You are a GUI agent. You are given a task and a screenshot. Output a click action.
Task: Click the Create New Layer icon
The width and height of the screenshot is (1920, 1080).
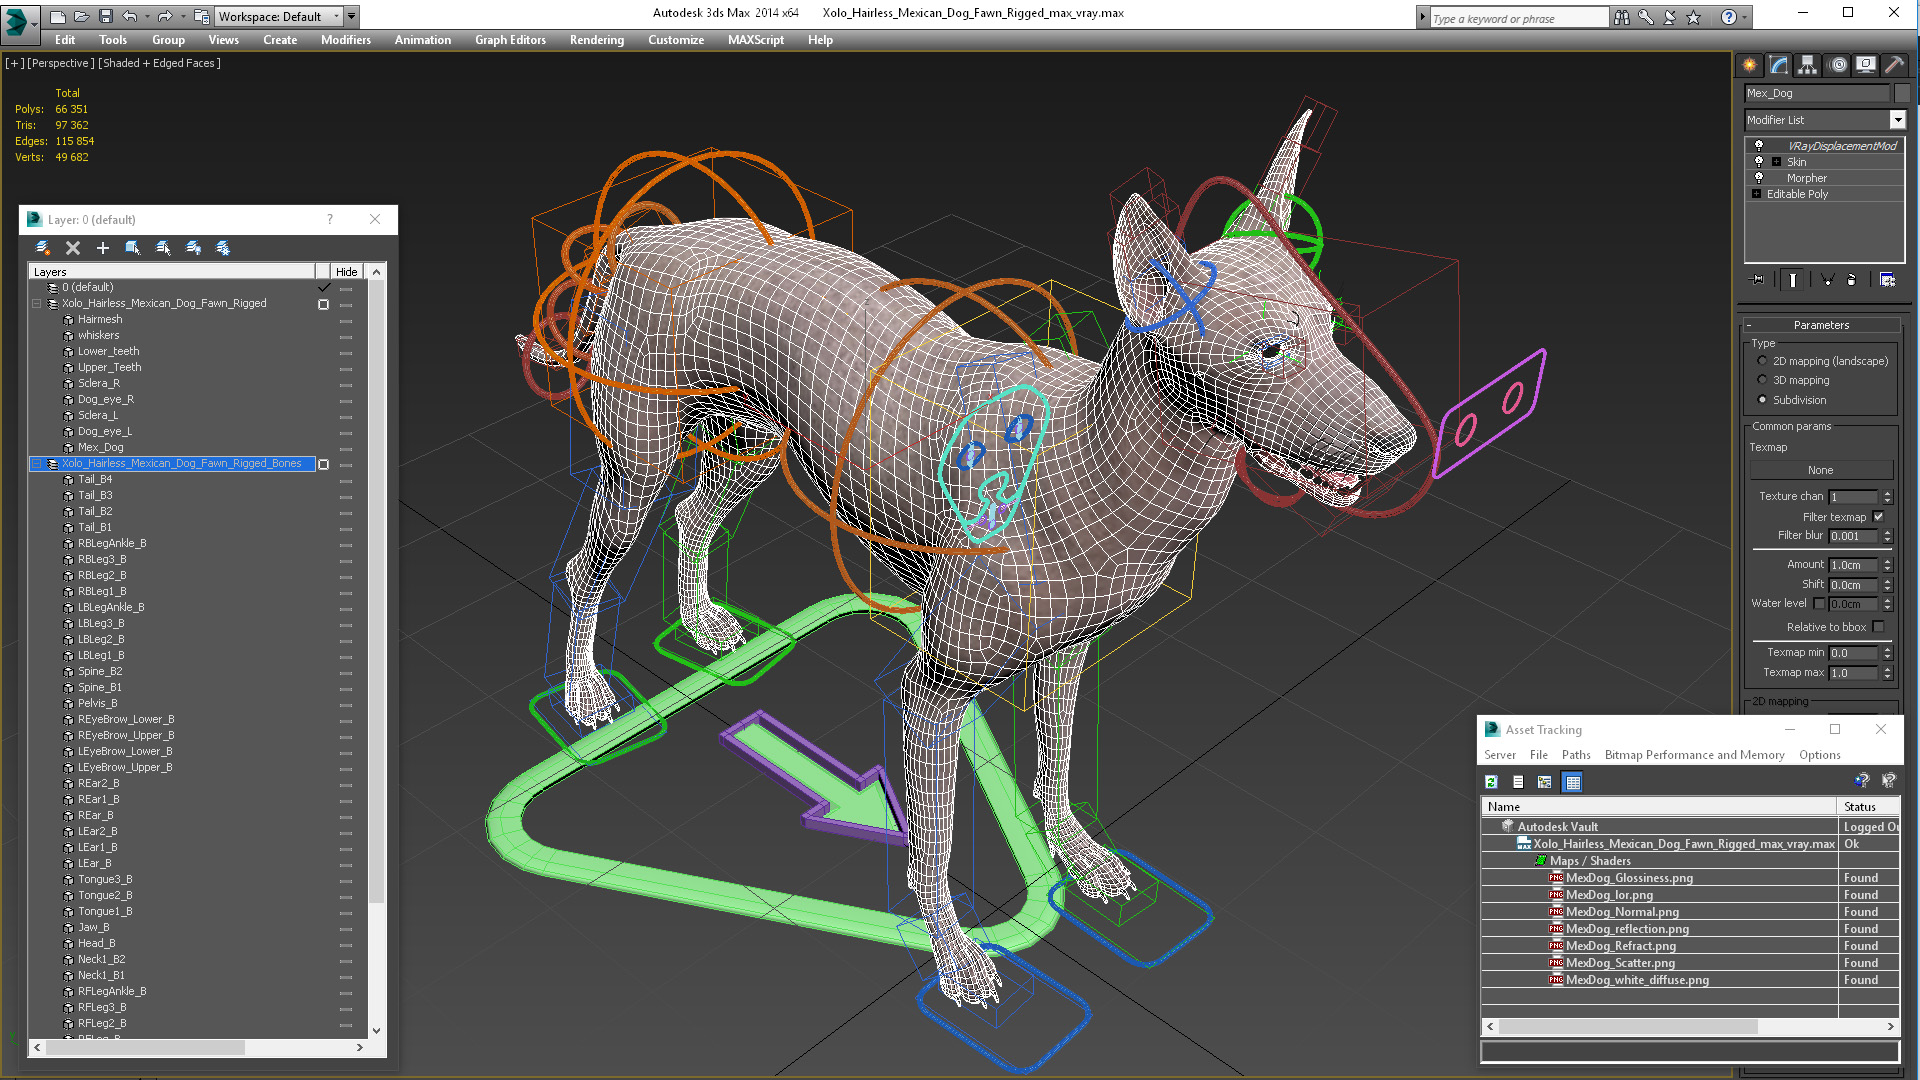pyautogui.click(x=43, y=248)
